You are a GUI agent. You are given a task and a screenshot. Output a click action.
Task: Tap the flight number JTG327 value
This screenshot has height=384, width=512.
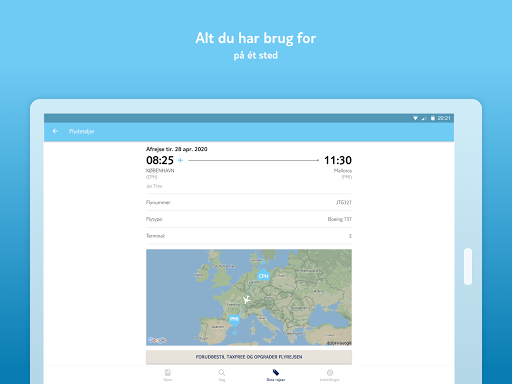(344, 202)
